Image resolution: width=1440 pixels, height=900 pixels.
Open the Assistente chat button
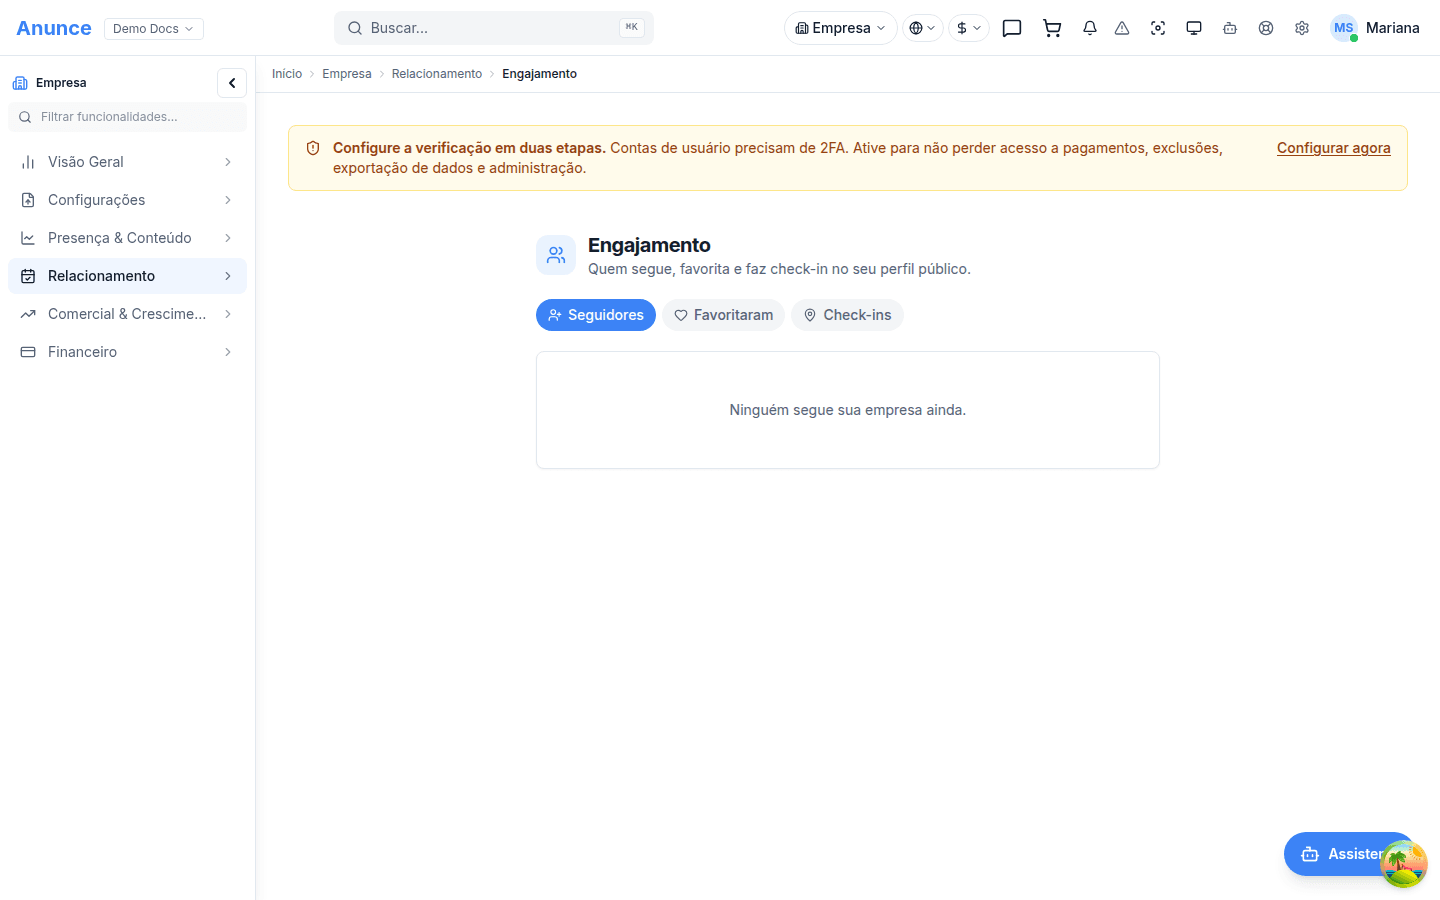click(x=1350, y=854)
